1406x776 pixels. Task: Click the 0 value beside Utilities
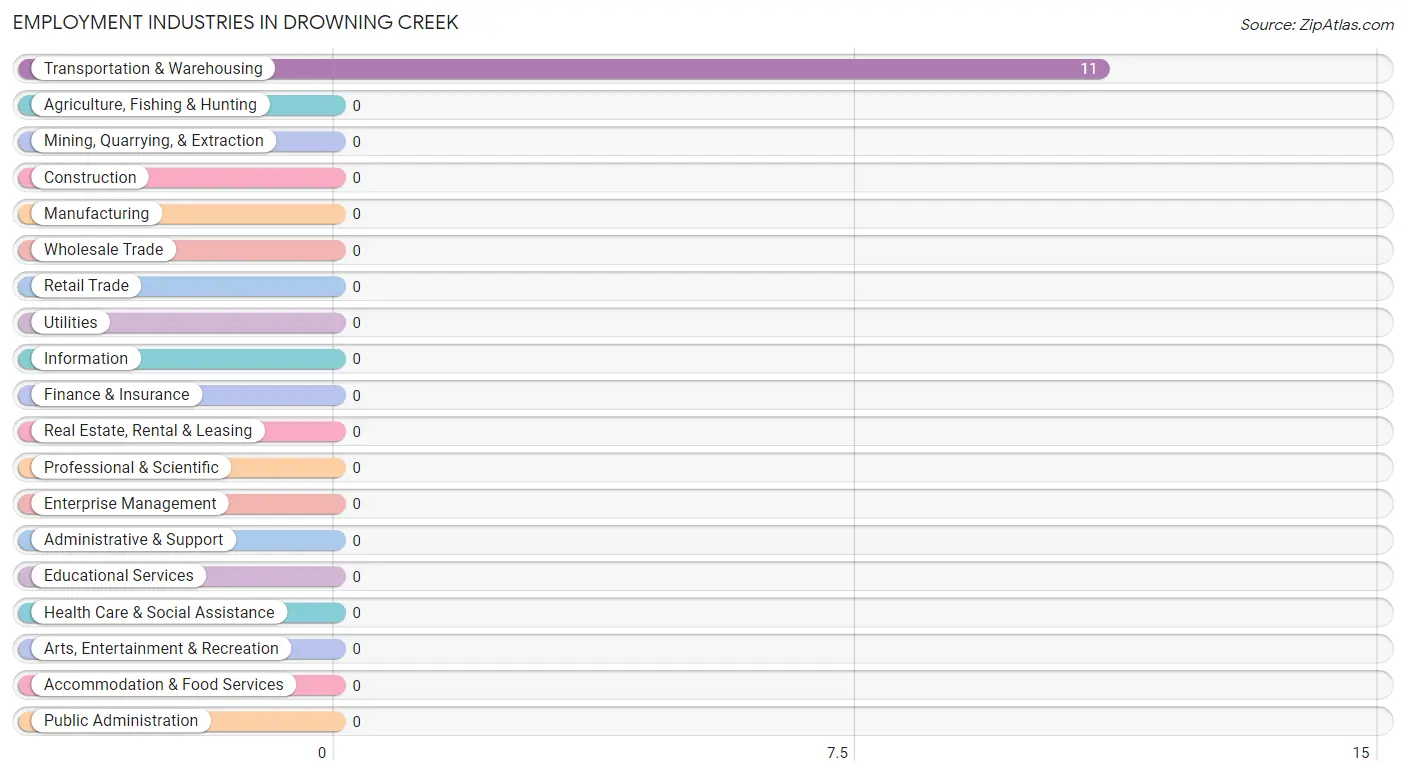pos(356,323)
